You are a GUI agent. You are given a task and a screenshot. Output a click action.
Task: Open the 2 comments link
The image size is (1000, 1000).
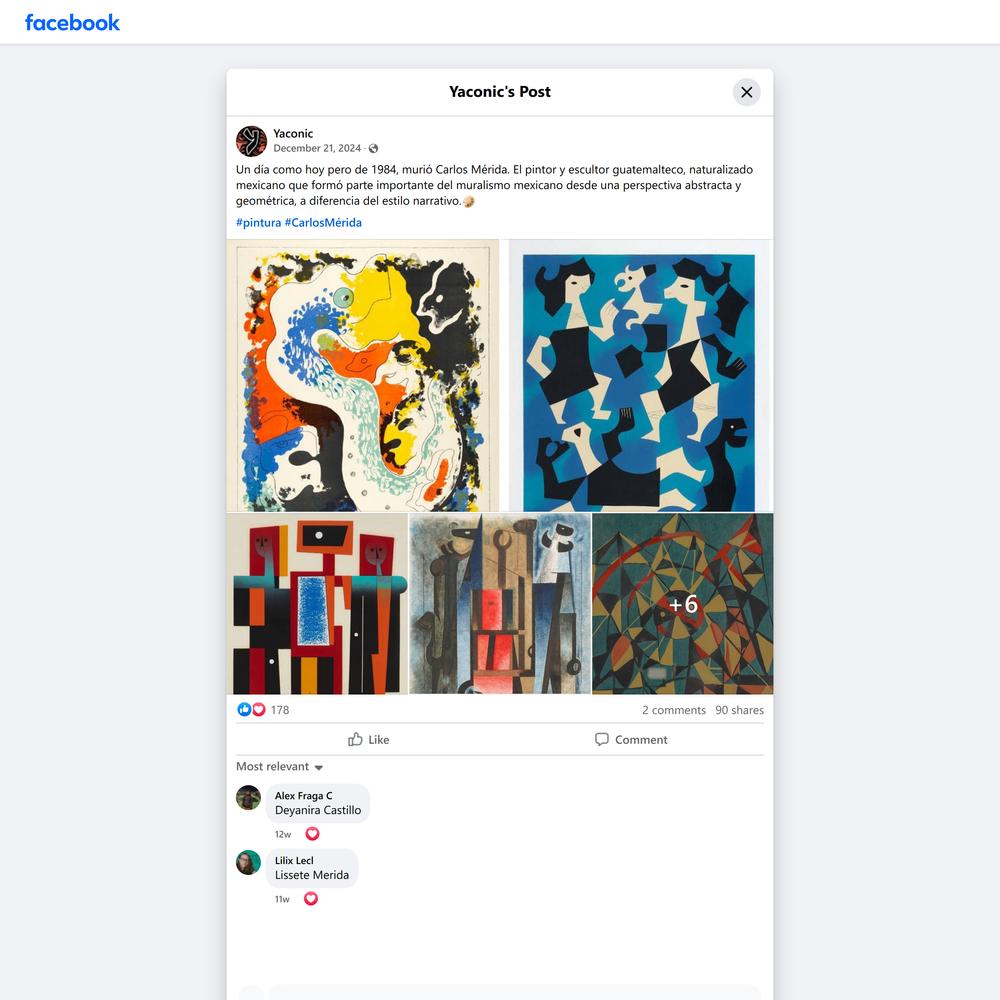tap(673, 710)
